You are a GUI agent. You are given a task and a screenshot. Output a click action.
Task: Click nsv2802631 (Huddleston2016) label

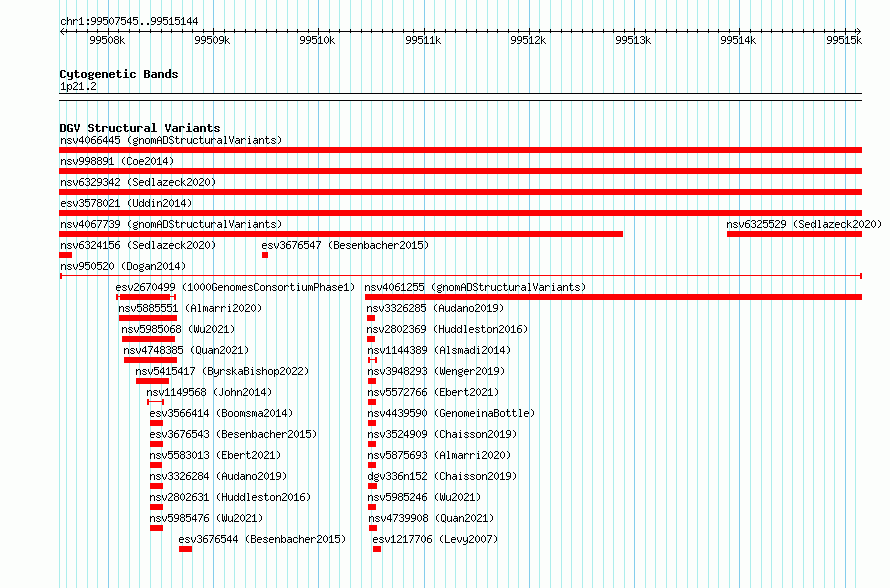[230, 497]
